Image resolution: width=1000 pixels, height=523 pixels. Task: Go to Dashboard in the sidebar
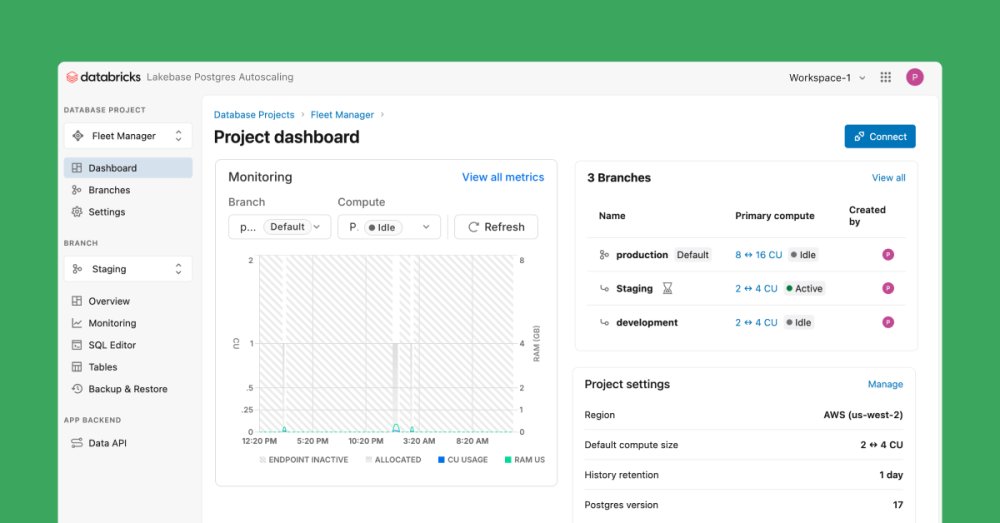point(128,168)
